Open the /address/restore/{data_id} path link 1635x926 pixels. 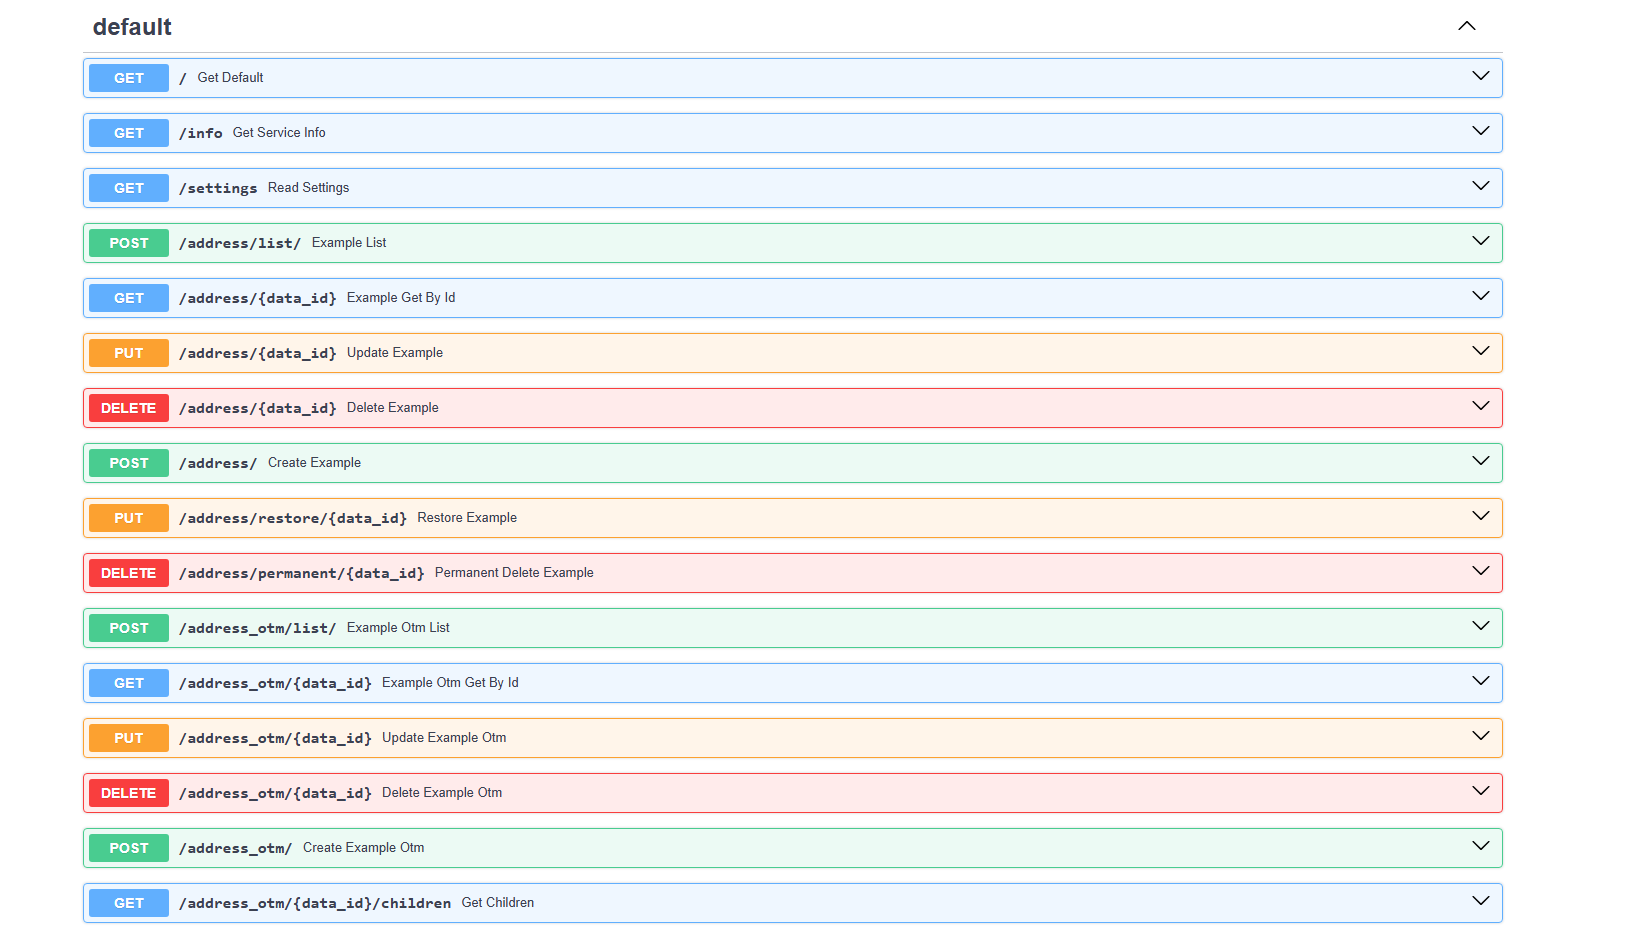pyautogui.click(x=292, y=518)
